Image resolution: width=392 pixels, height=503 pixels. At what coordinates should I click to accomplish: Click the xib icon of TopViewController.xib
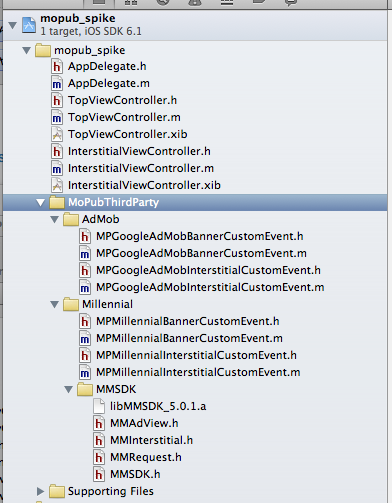[57, 134]
